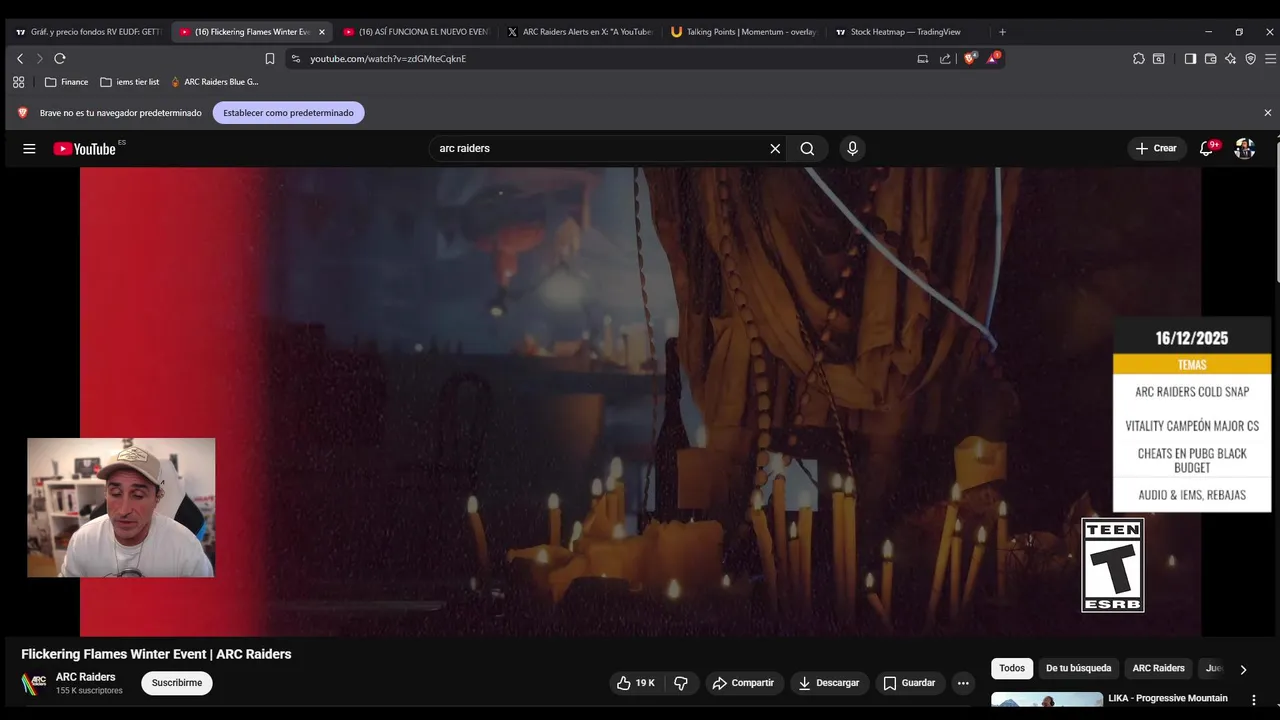Open the LIKA - Progressive Mountain thumbnail
Viewport: 1280px width, 720px height.
[1047, 700]
